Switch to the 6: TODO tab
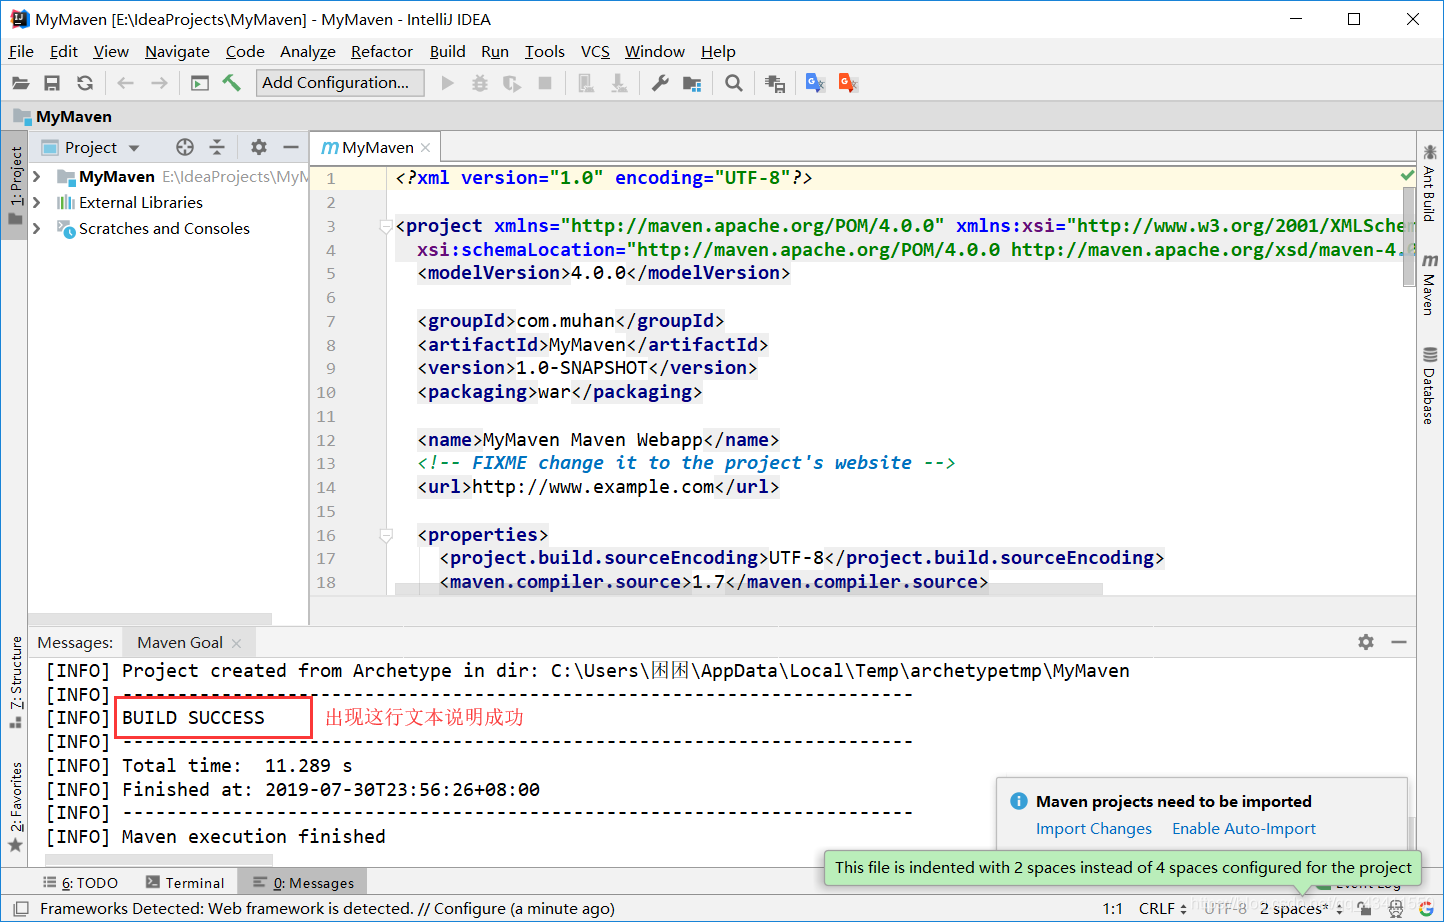The image size is (1444, 922). point(81,883)
